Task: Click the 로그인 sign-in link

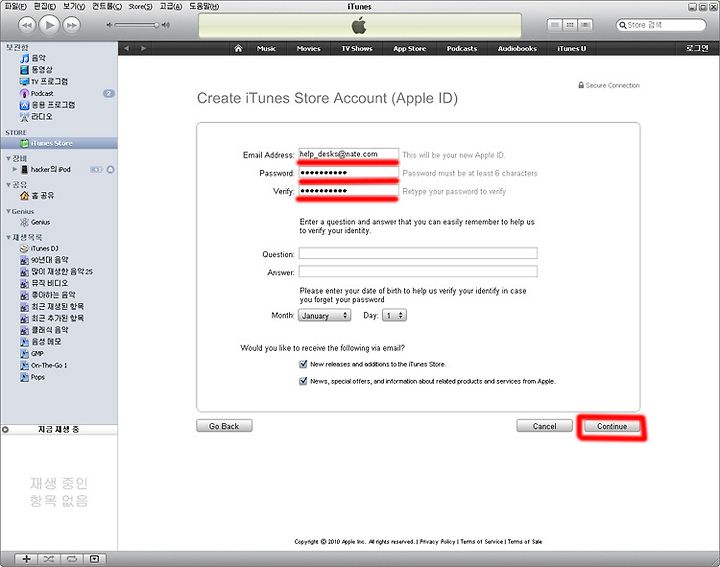Action: click(x=698, y=48)
